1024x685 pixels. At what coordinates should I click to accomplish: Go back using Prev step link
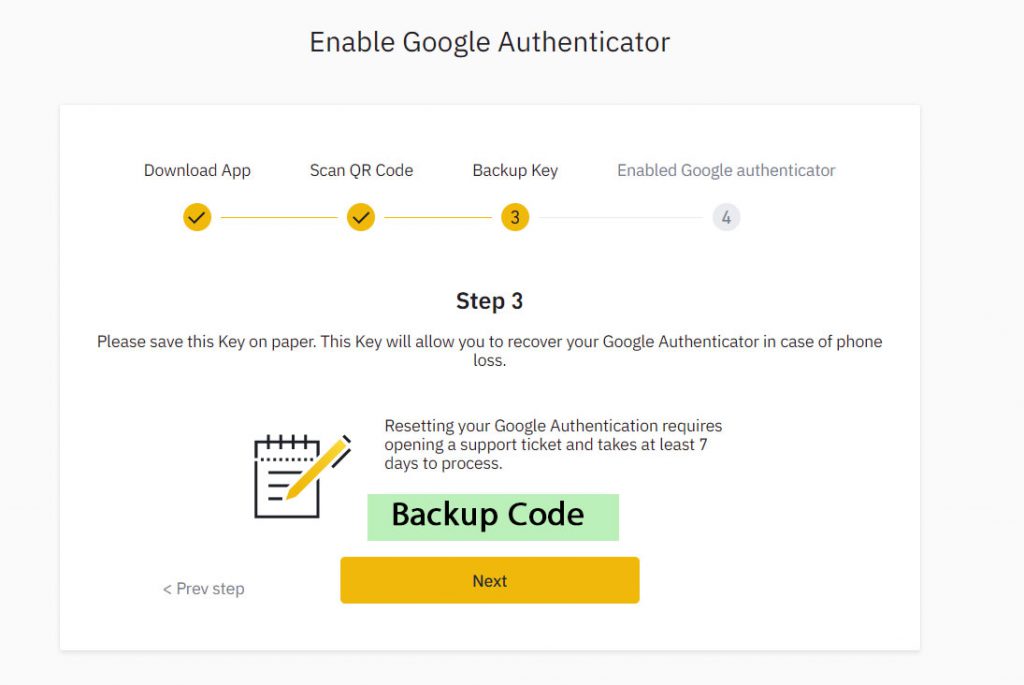pos(203,588)
